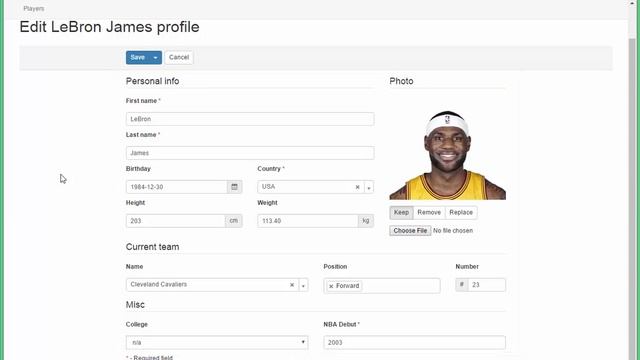Click the 'Photo' section heading
Image resolution: width=640 pixels, height=360 pixels.
[x=401, y=81]
